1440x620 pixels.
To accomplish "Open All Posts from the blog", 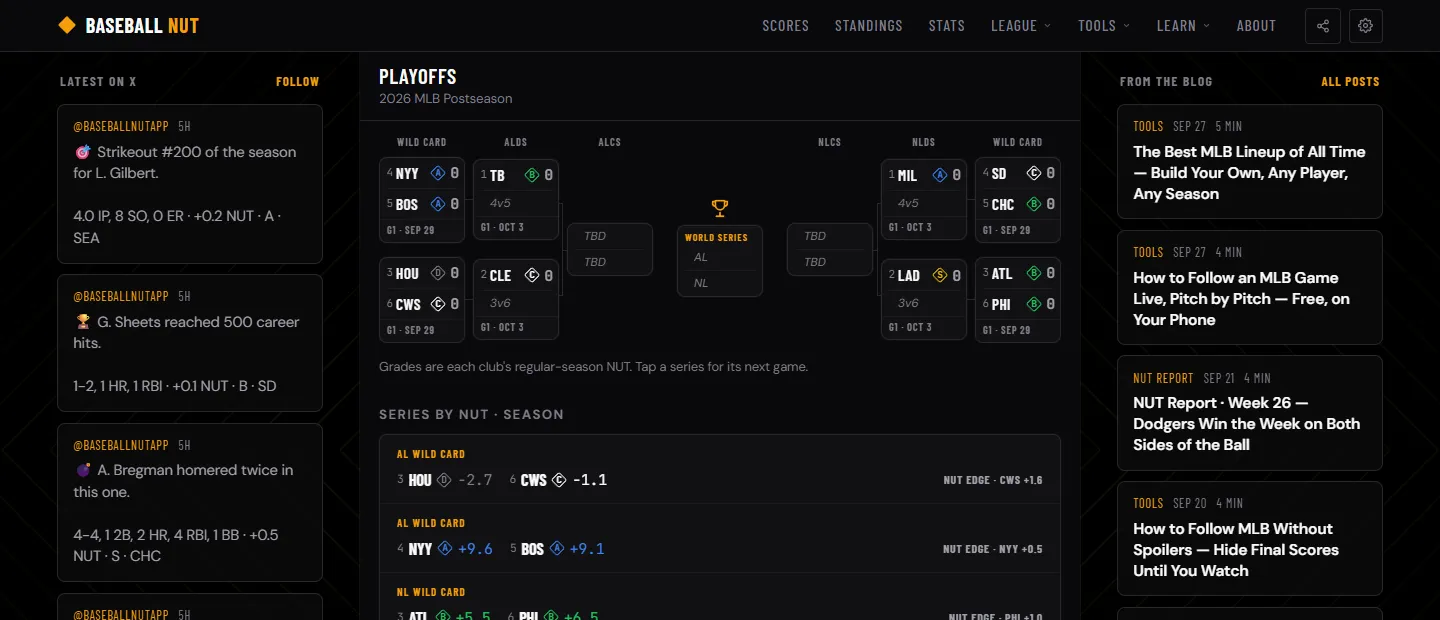I will click(1350, 82).
